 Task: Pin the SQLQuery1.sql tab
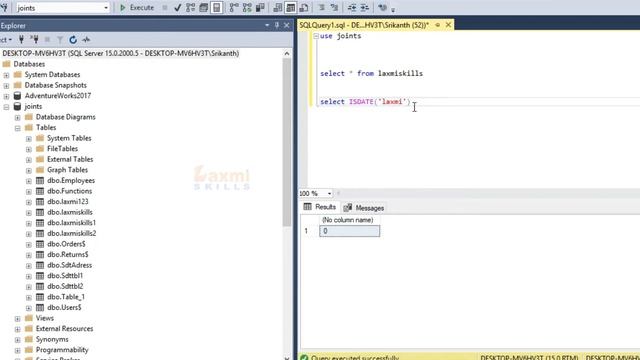click(x=438, y=25)
